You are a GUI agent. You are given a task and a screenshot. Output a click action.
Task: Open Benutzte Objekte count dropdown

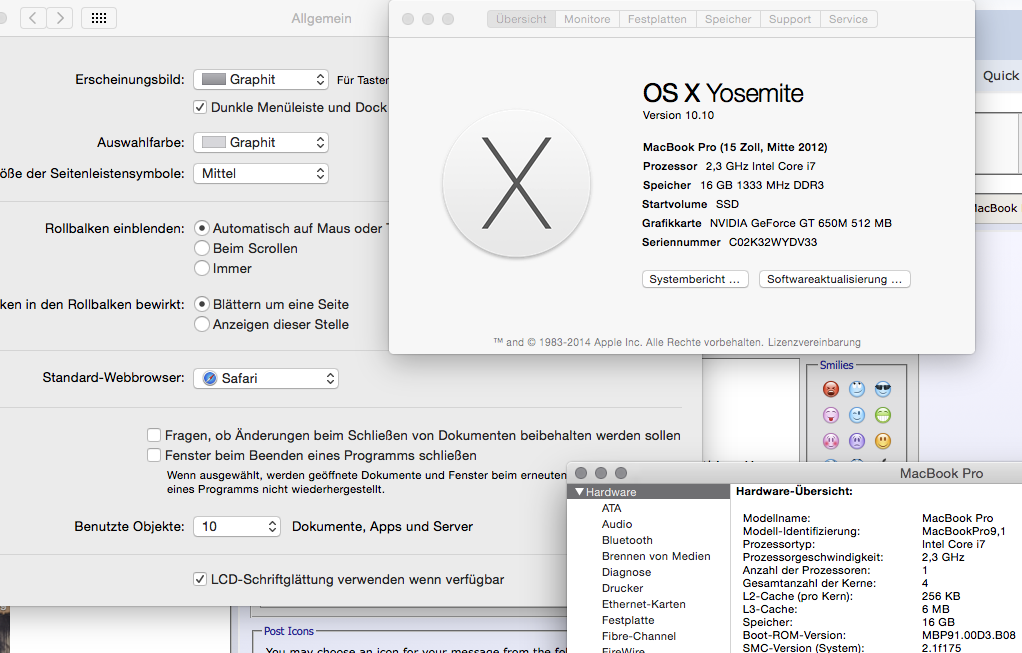tap(237, 526)
